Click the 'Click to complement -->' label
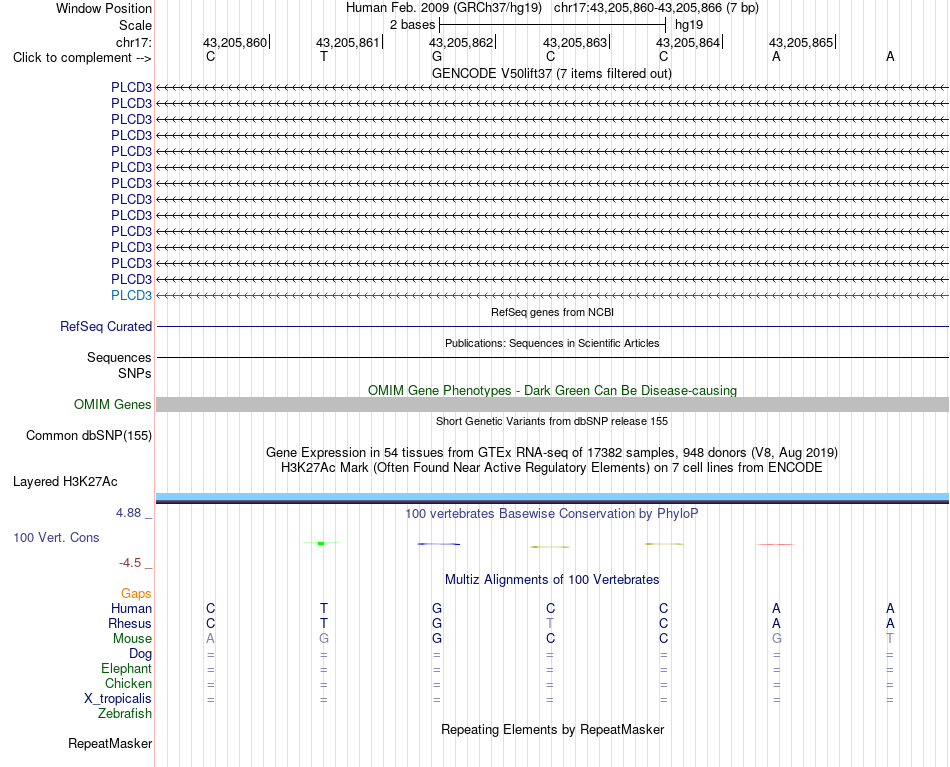The height and width of the screenshot is (767, 950). pyautogui.click(x=82, y=58)
